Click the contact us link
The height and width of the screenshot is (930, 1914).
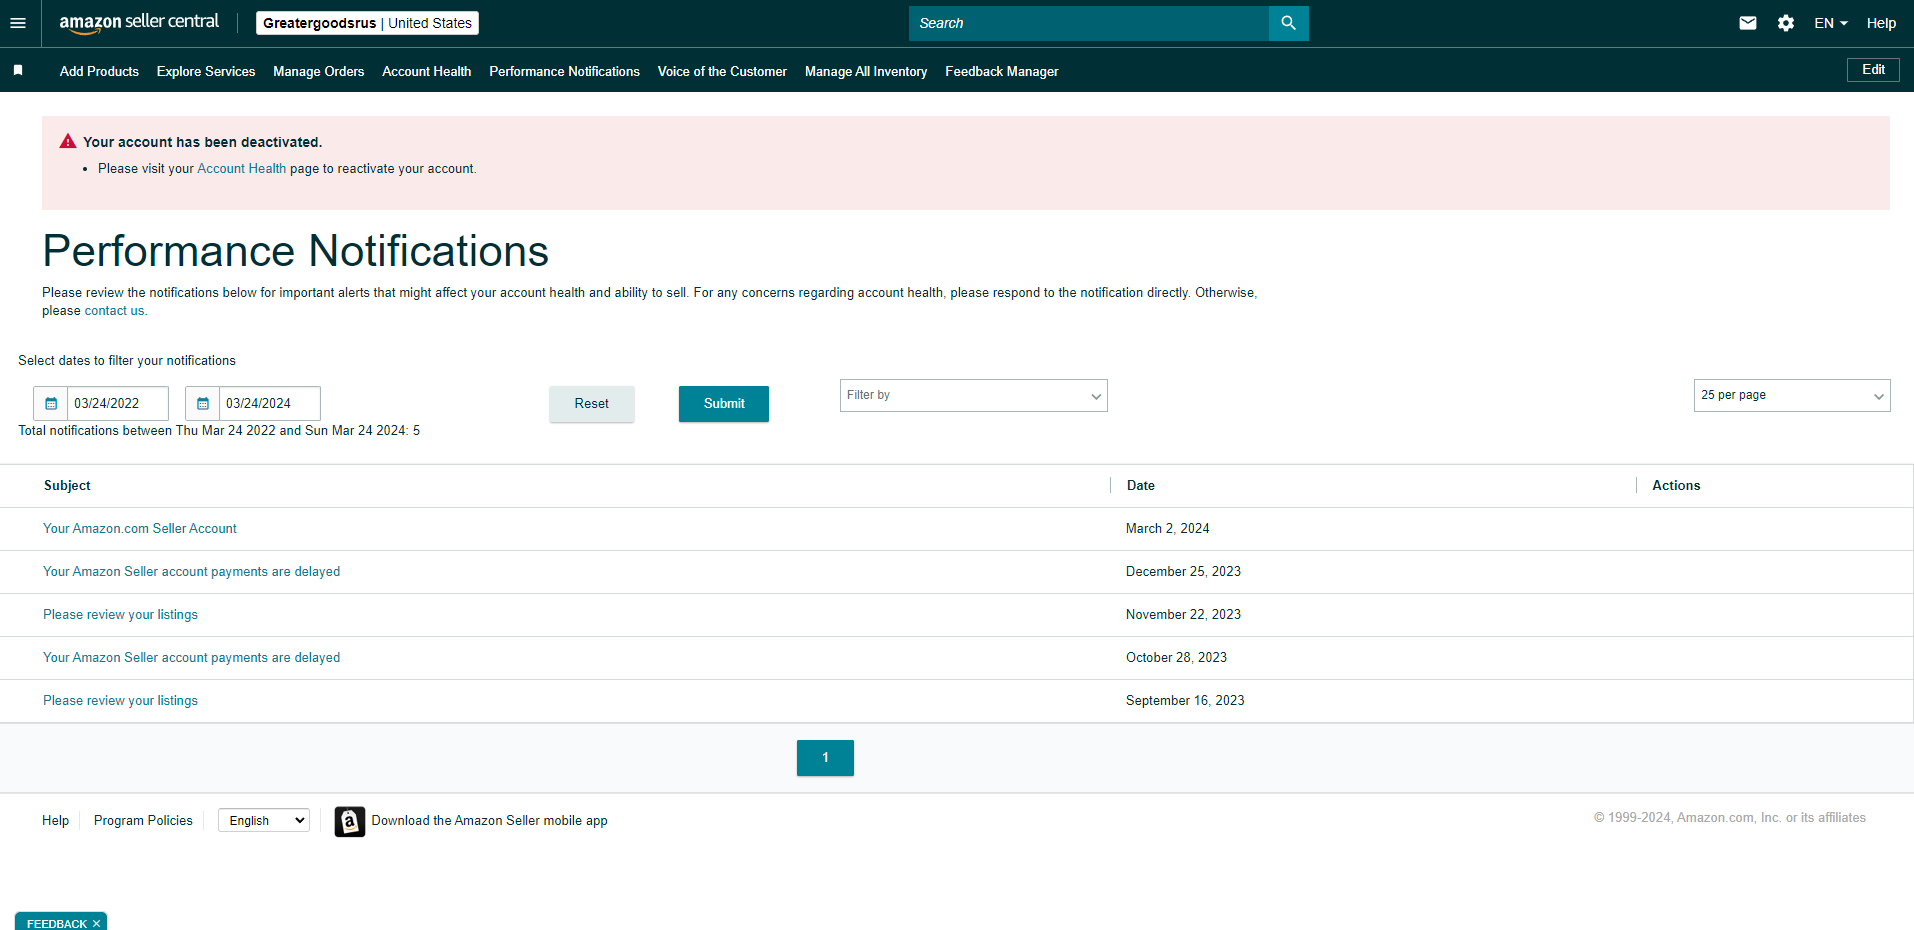(114, 311)
